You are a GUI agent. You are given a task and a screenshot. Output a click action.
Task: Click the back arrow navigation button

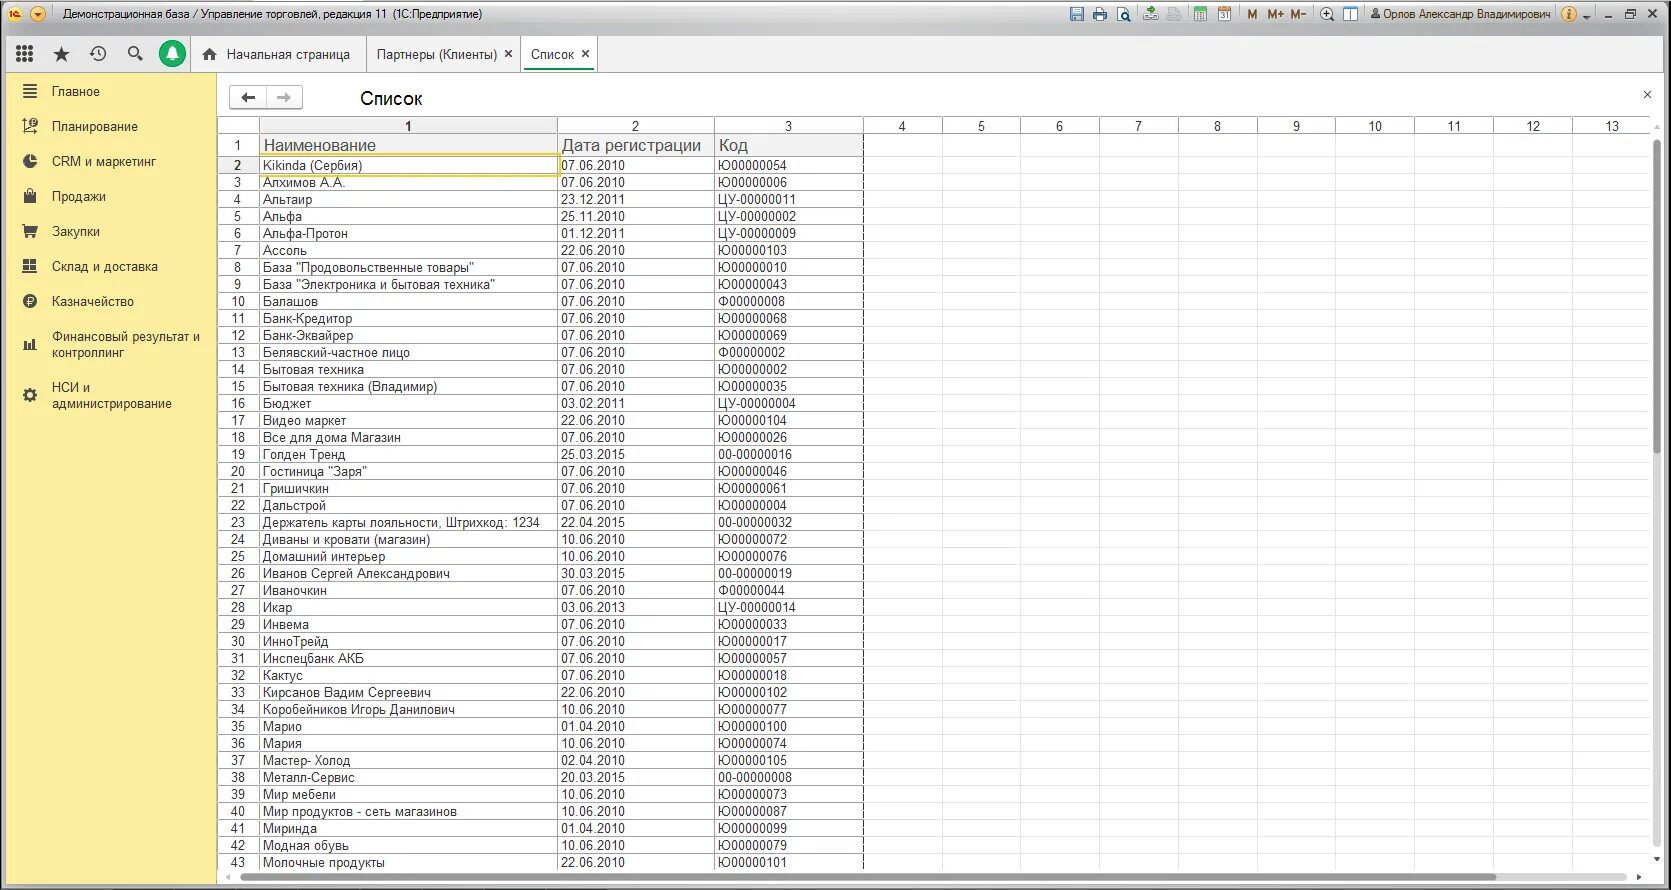point(248,97)
